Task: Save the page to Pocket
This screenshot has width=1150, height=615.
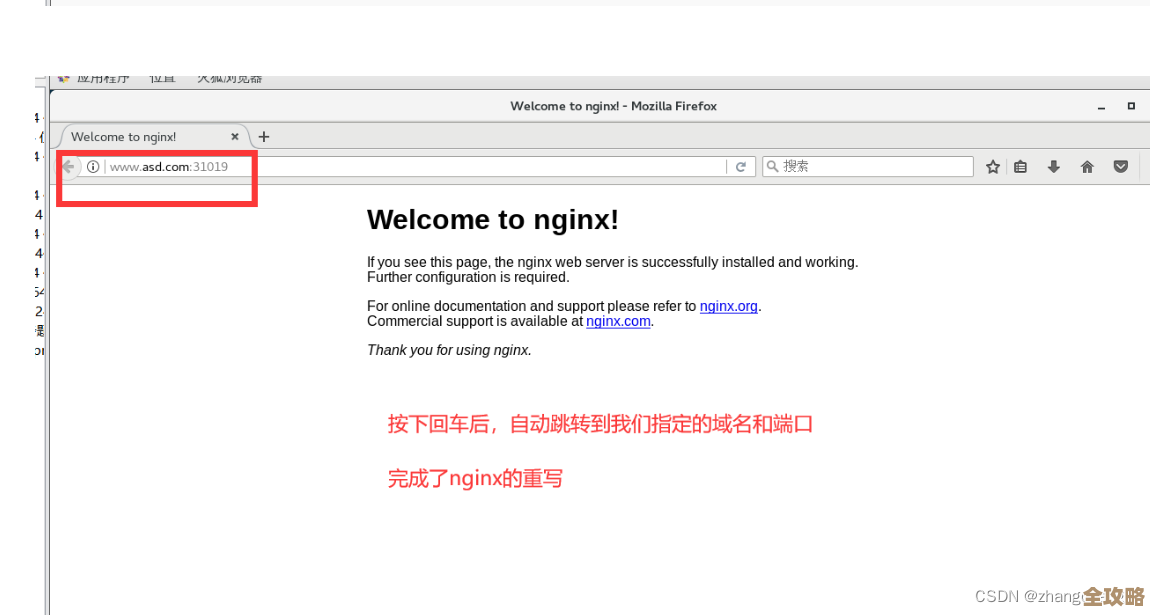Action: (1120, 166)
